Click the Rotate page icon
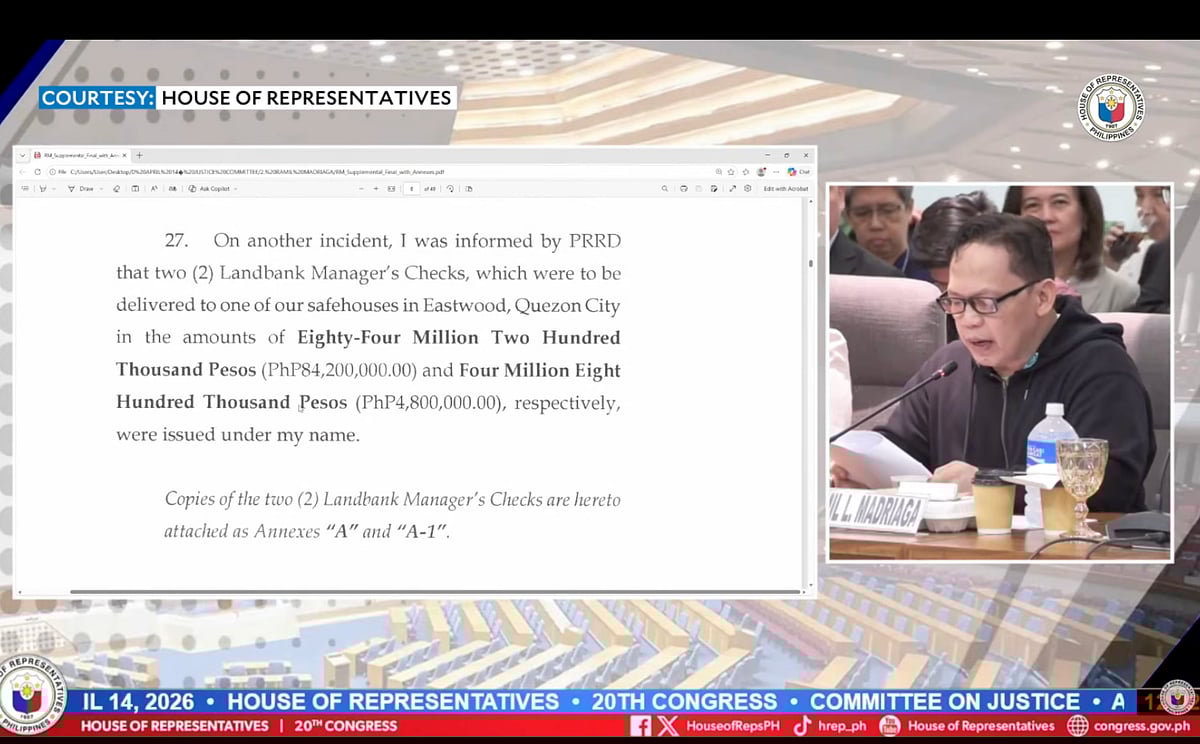Viewport: 1200px width, 744px height. point(450,188)
